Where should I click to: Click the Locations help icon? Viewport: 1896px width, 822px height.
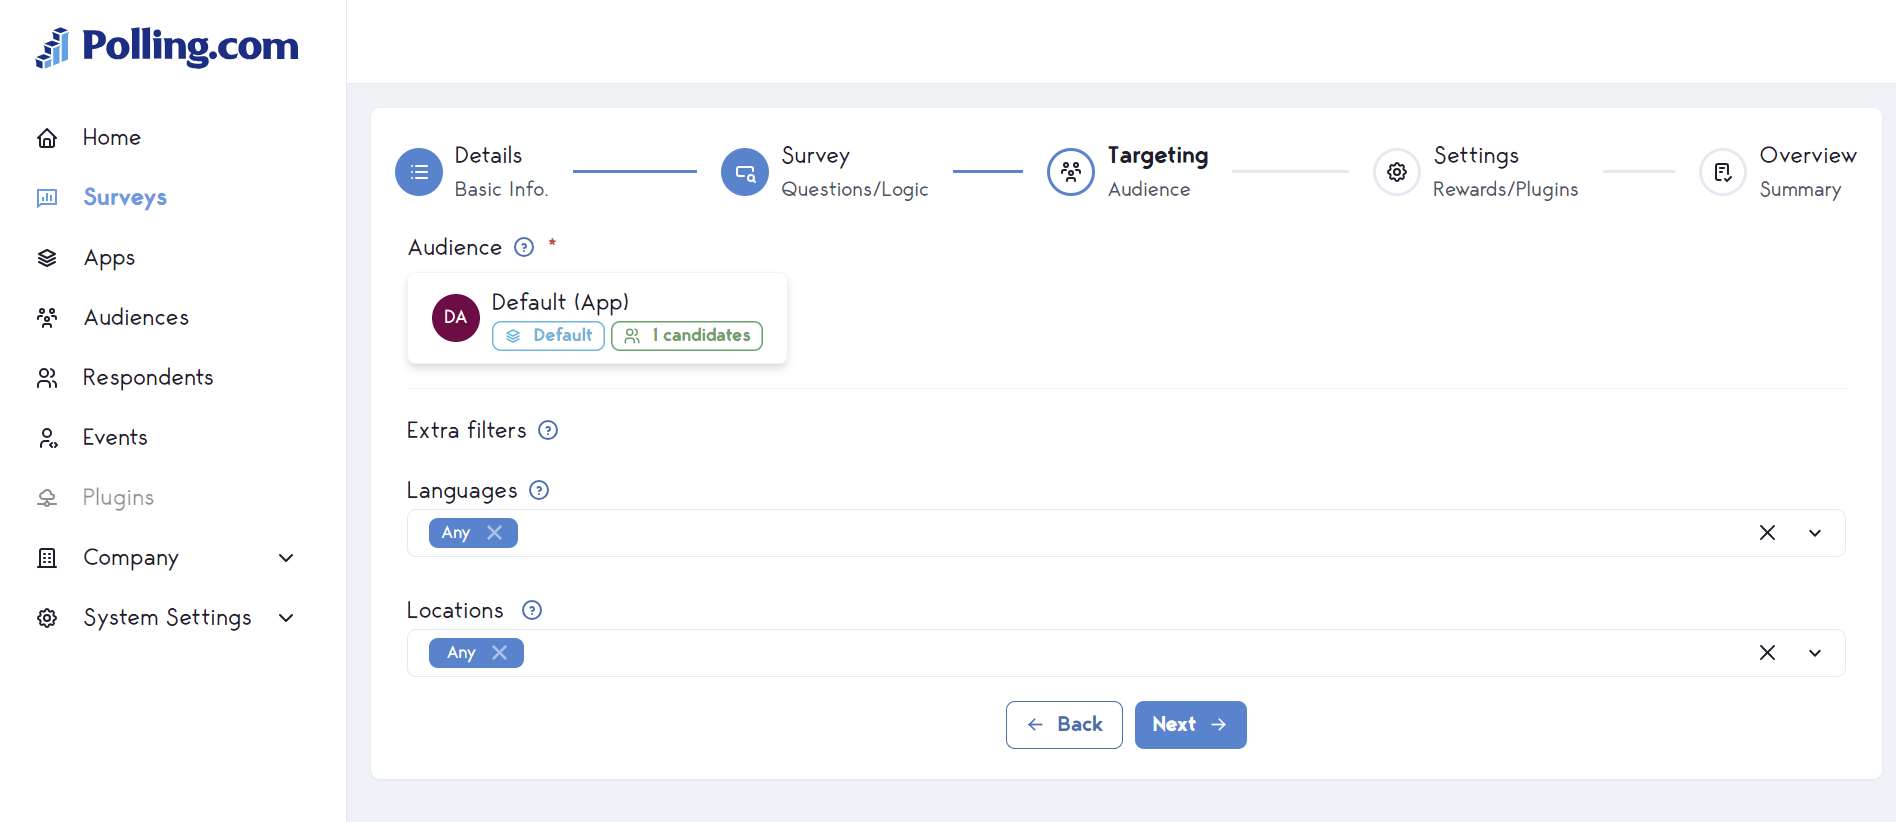[532, 610]
